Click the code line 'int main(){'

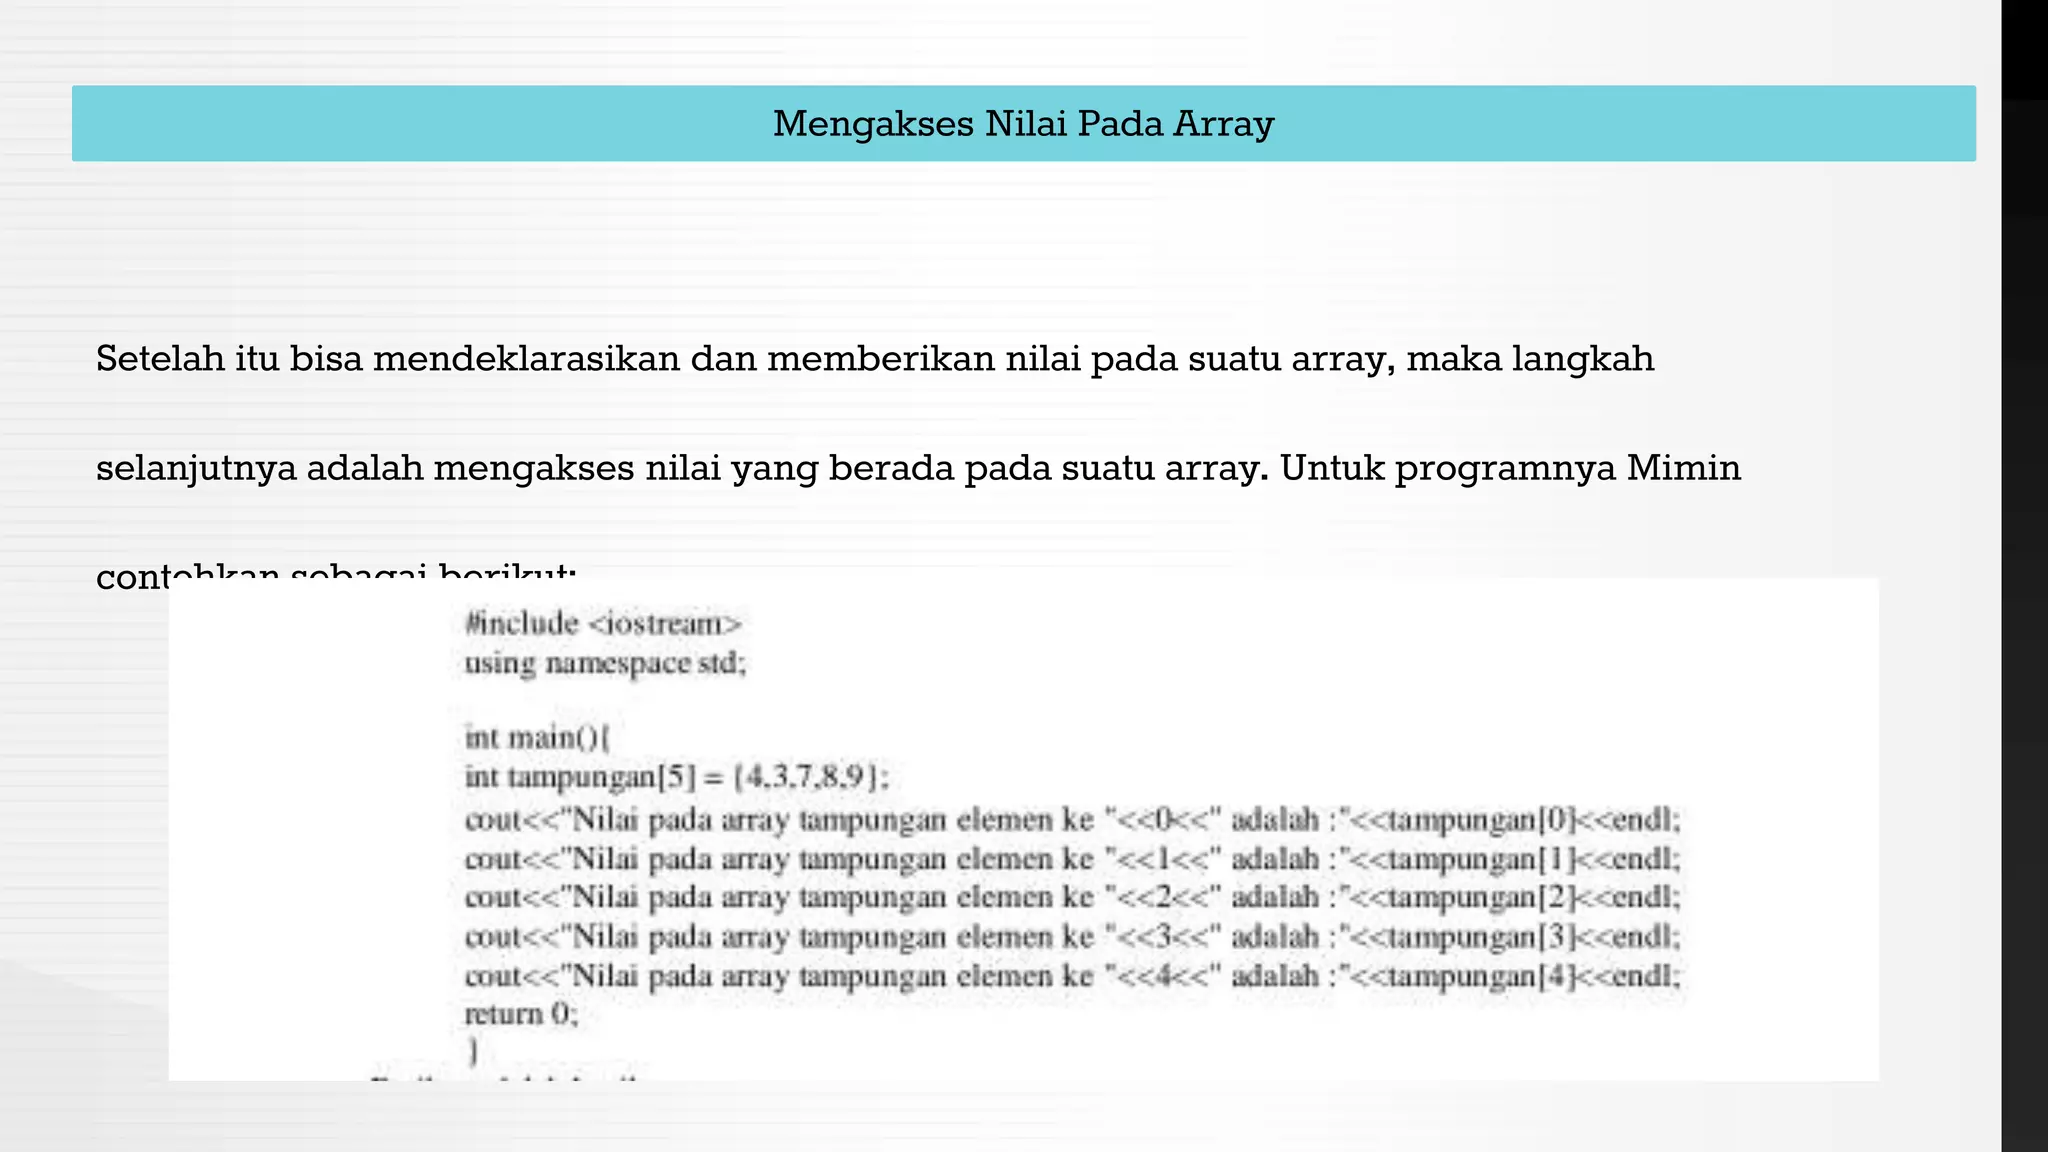[x=537, y=738]
